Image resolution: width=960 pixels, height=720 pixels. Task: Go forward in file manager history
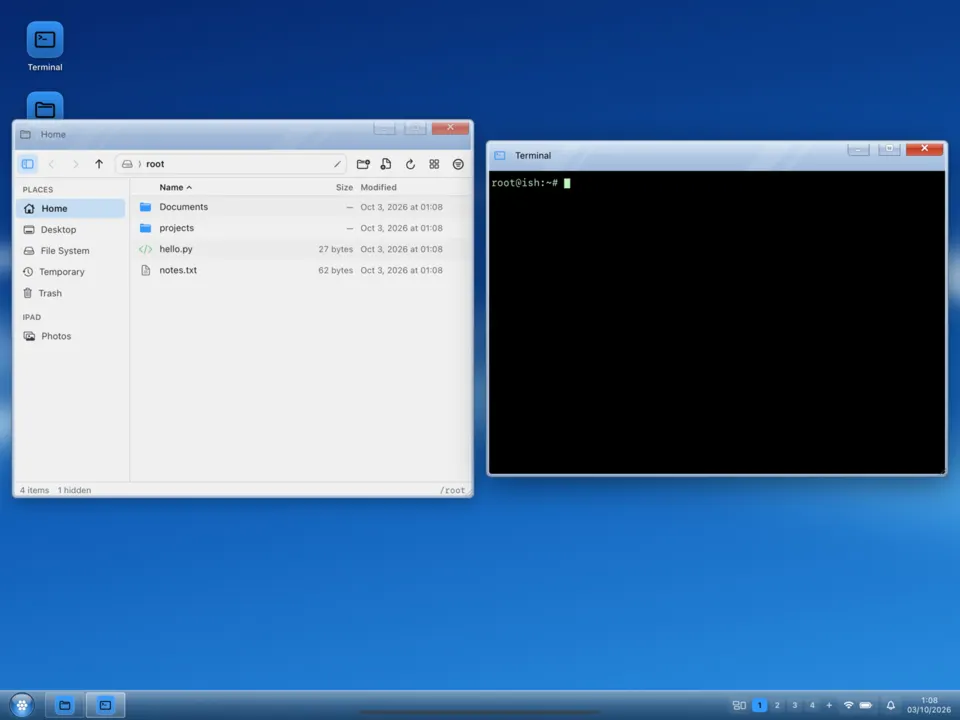pyautogui.click(x=75, y=164)
